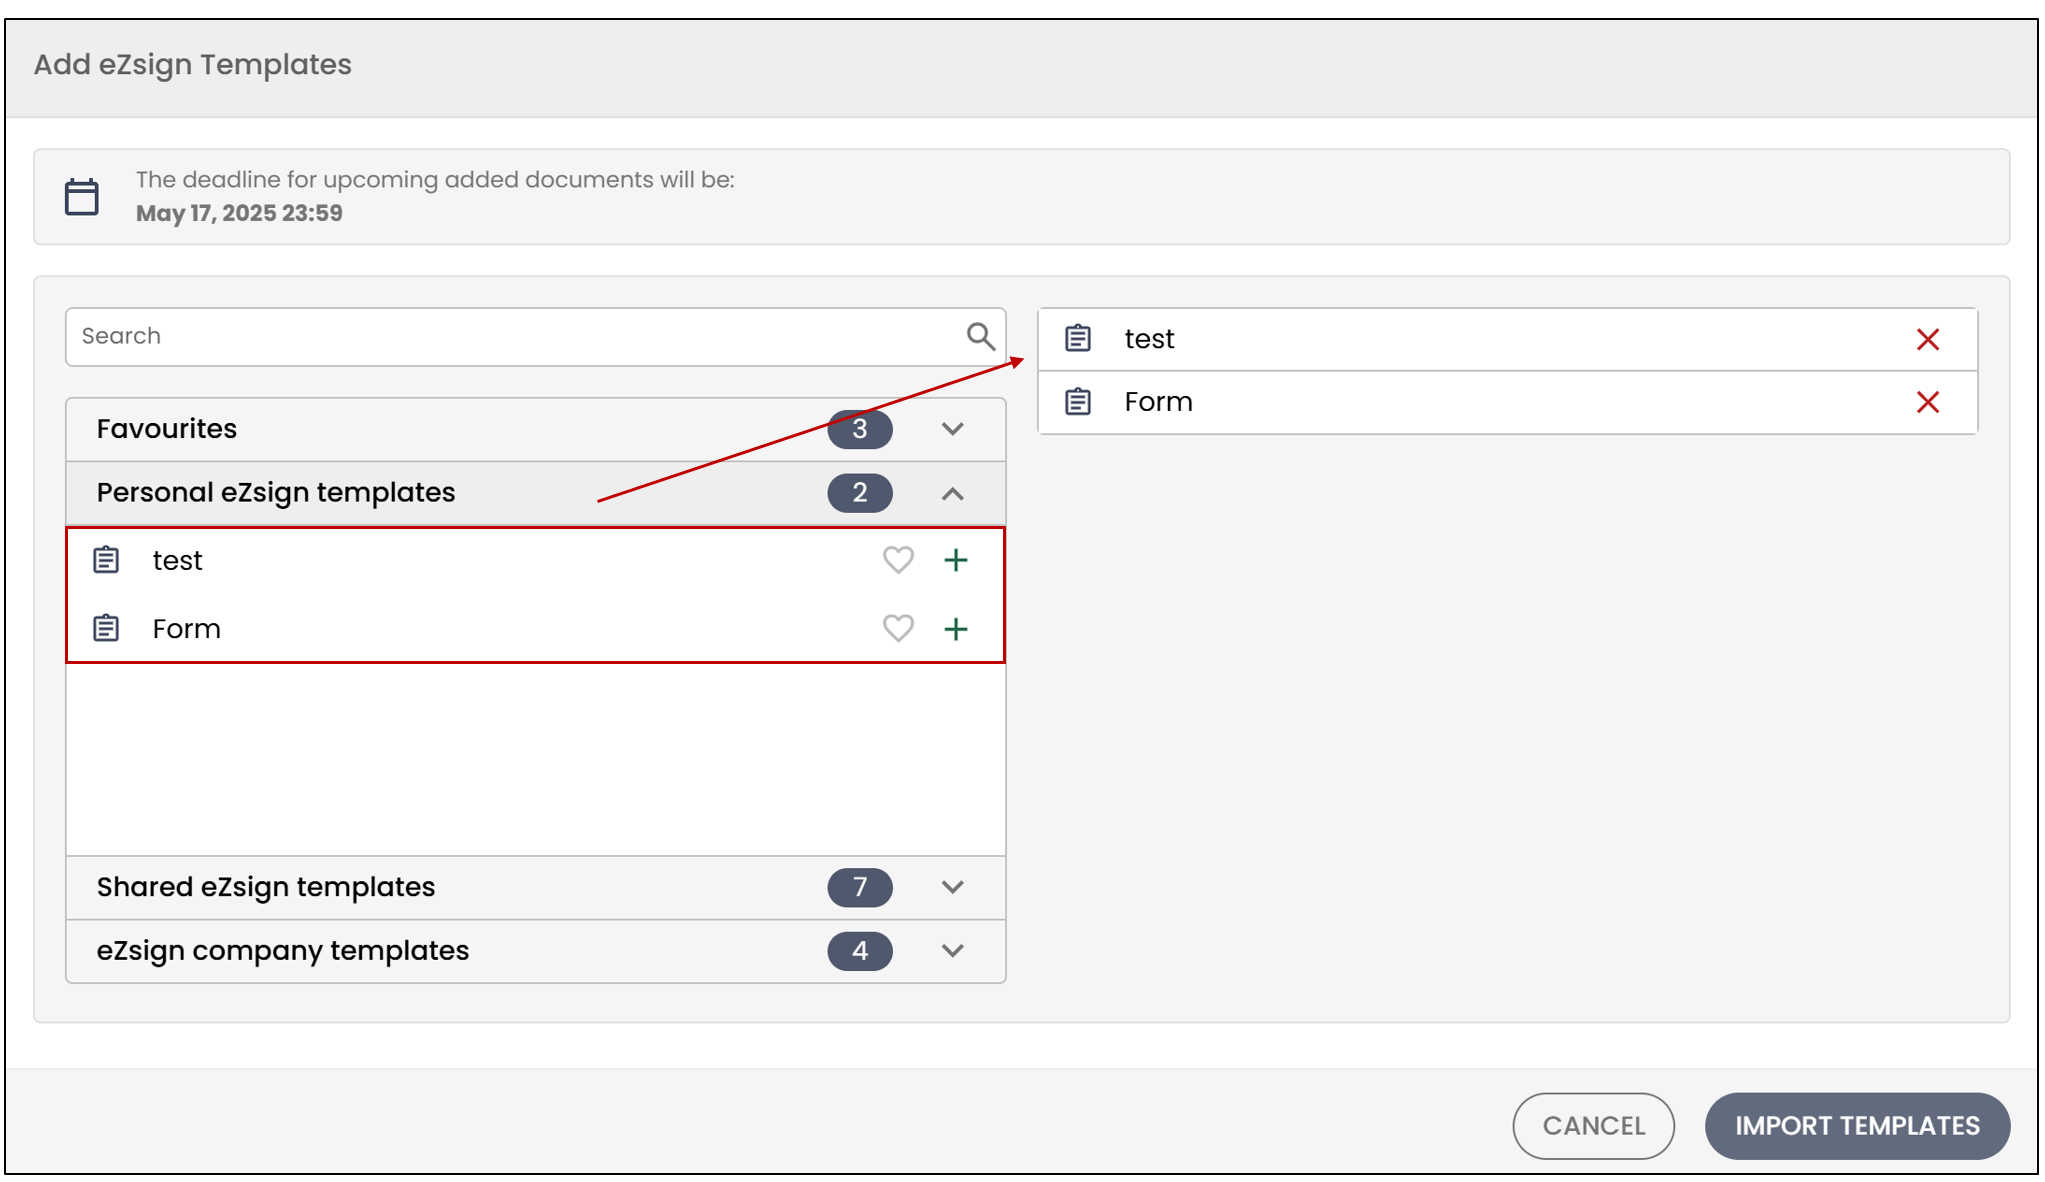2045x1182 pixels.
Task: Click clipboard icon beside Form in selected list
Action: click(1078, 402)
